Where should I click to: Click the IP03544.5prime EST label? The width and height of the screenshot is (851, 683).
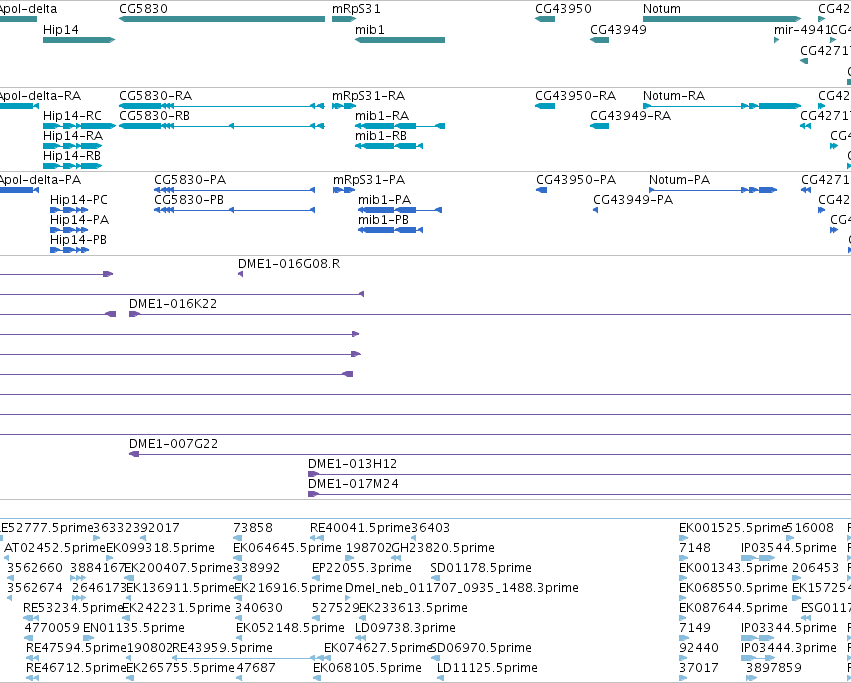click(789, 548)
